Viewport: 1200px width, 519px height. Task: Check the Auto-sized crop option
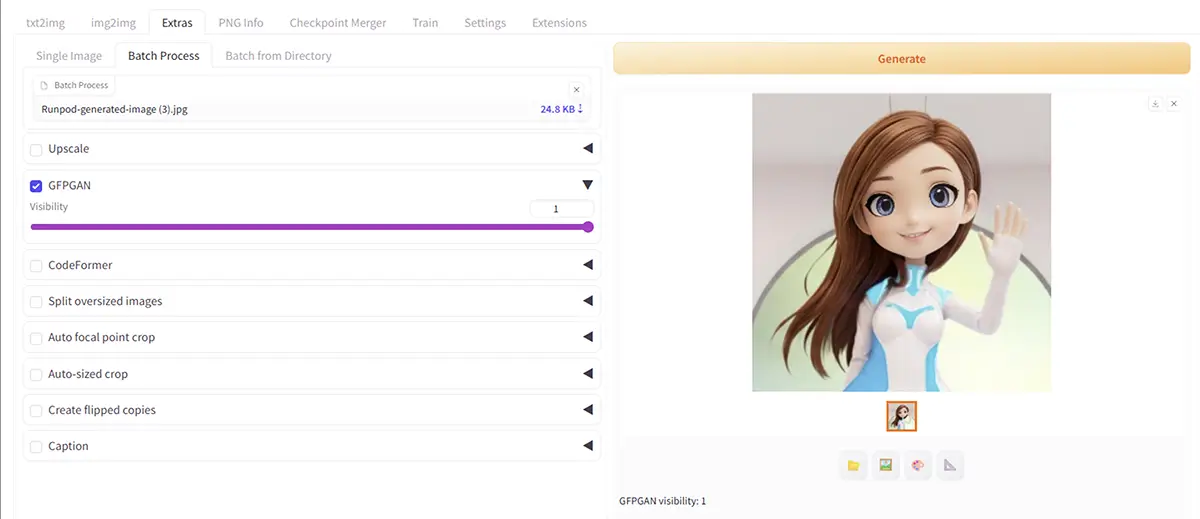36,374
